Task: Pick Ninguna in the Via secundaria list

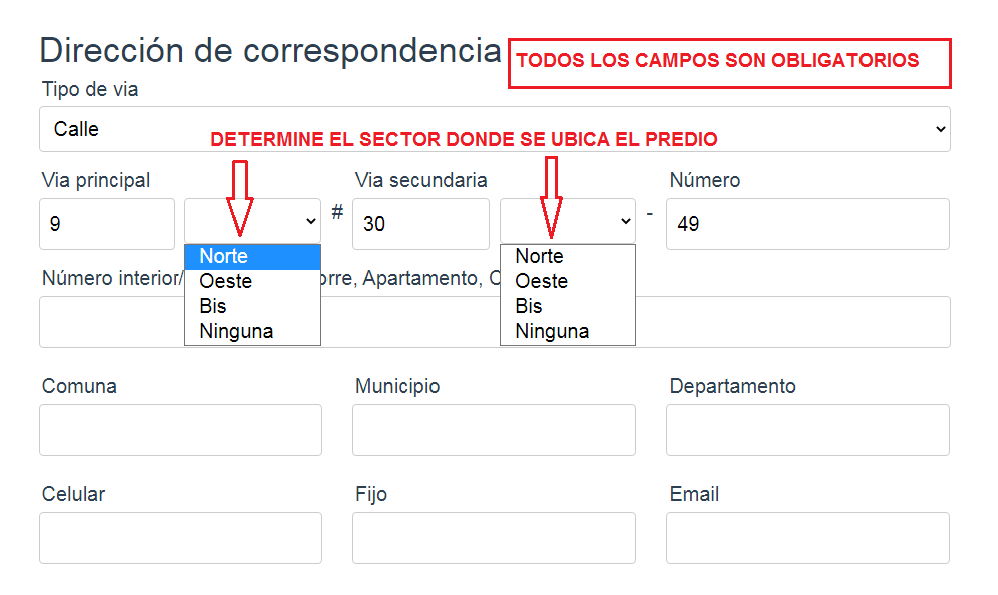Action: [x=567, y=331]
